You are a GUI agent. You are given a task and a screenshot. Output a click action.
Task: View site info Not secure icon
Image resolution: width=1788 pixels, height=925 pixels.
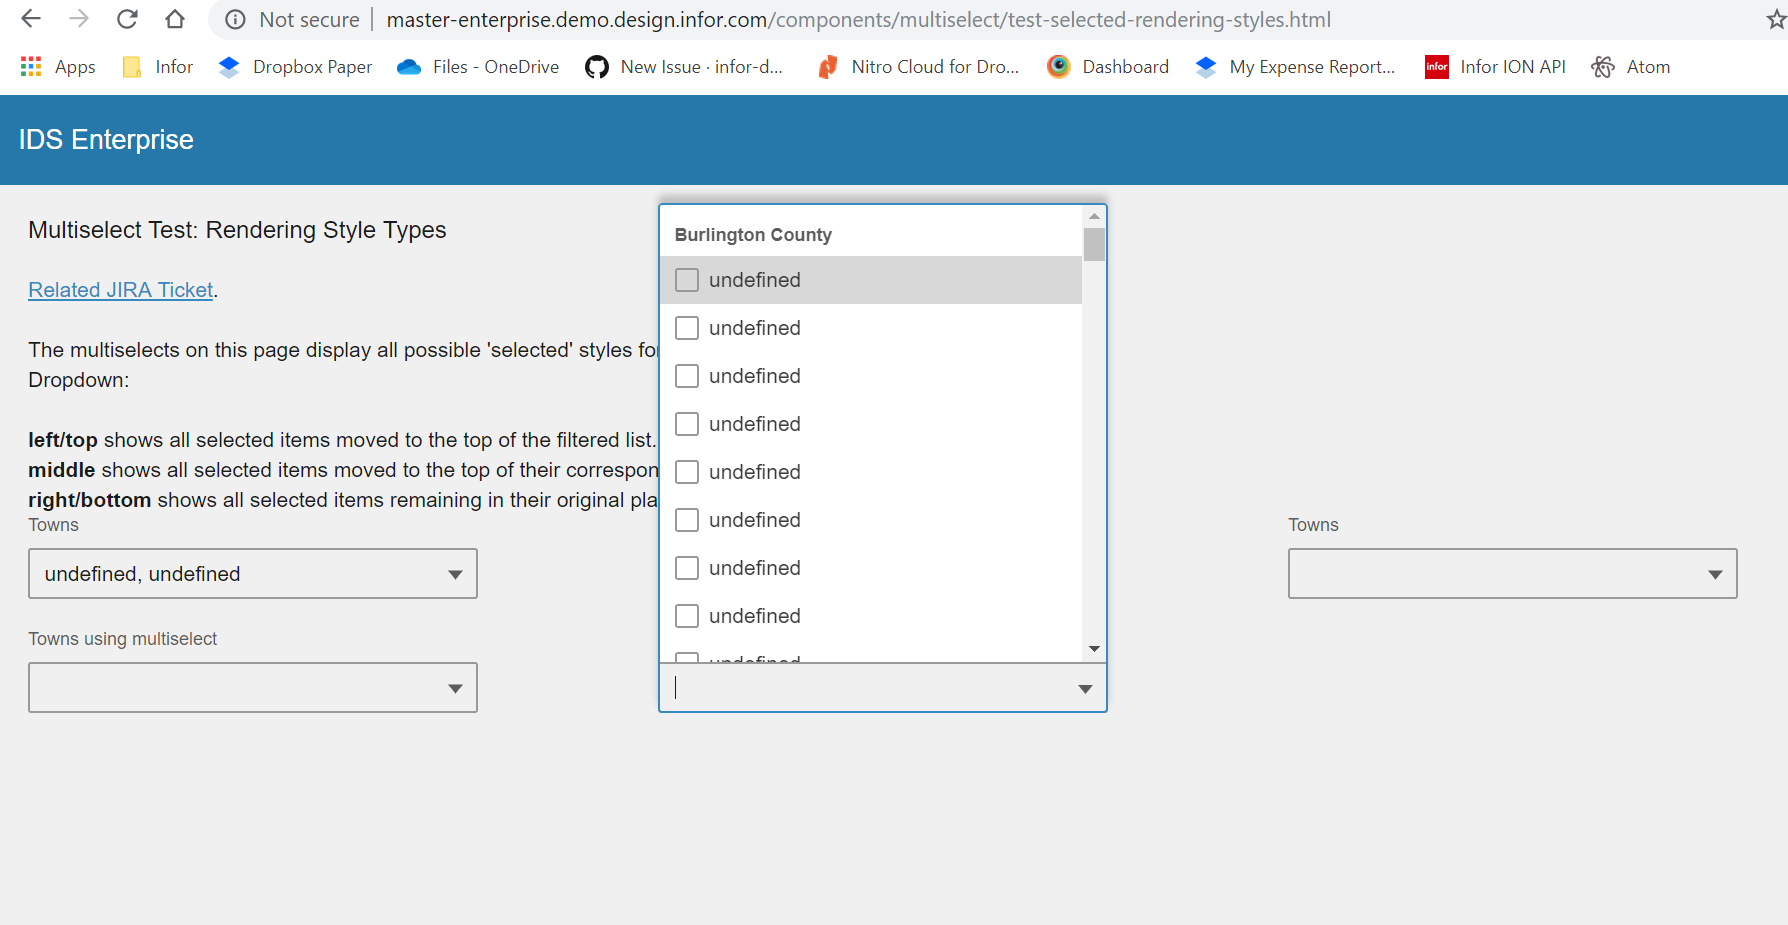[235, 20]
